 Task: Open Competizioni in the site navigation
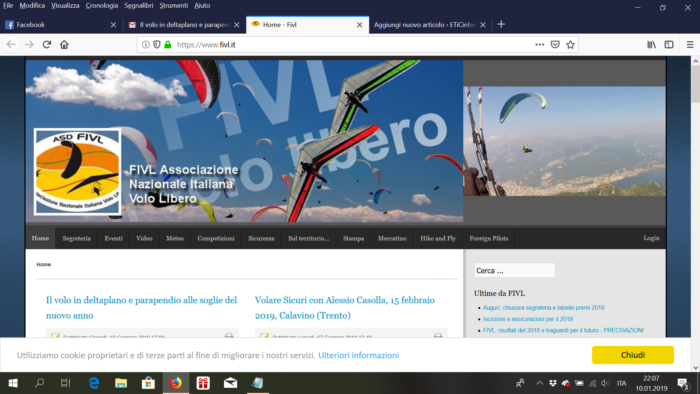(x=216, y=238)
